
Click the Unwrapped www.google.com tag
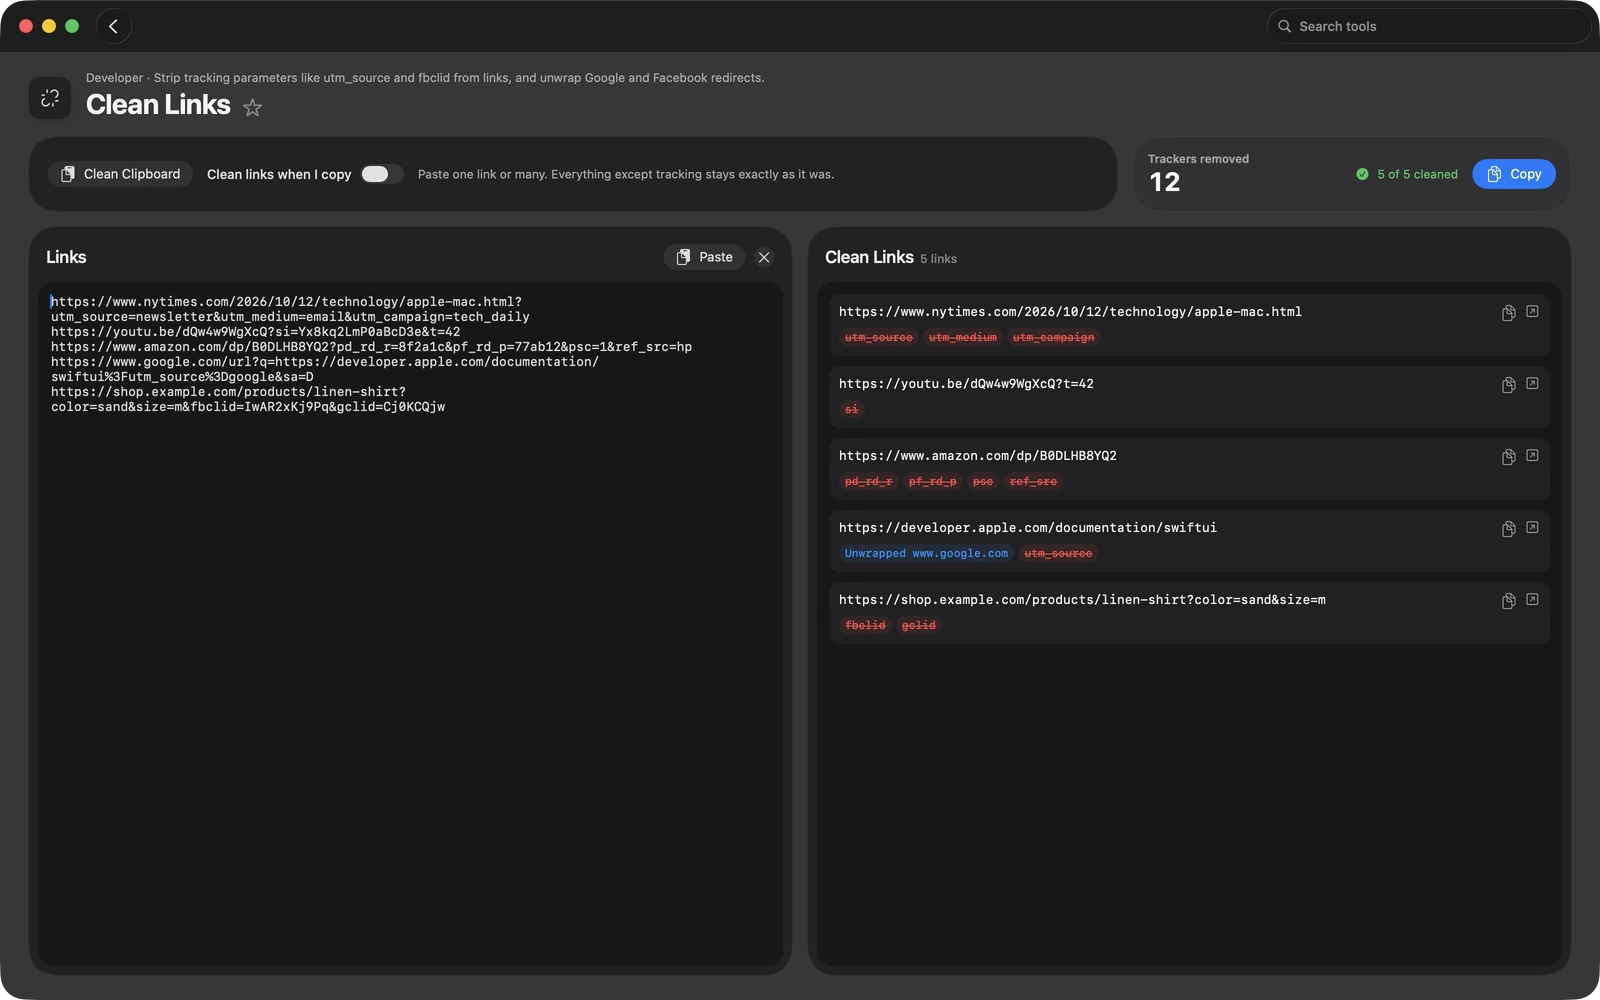click(x=926, y=554)
